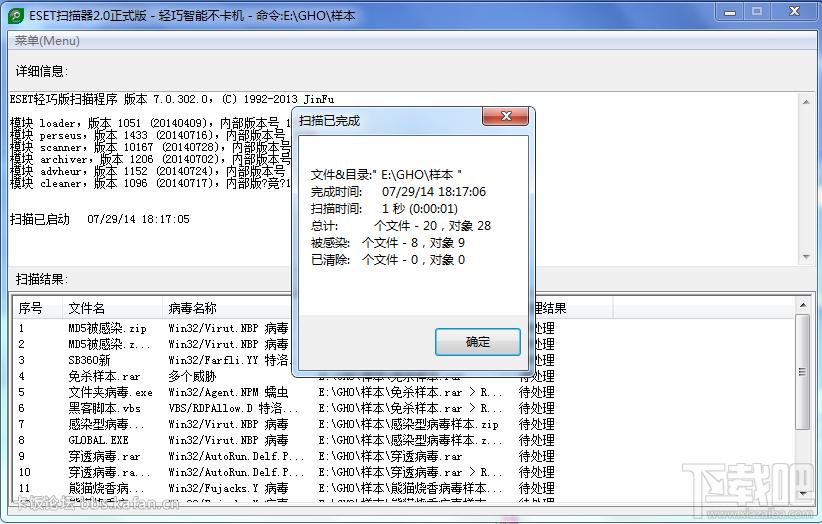Maximize the ESET scanner window
This screenshot has width=822, height=524.
click(x=757, y=12)
